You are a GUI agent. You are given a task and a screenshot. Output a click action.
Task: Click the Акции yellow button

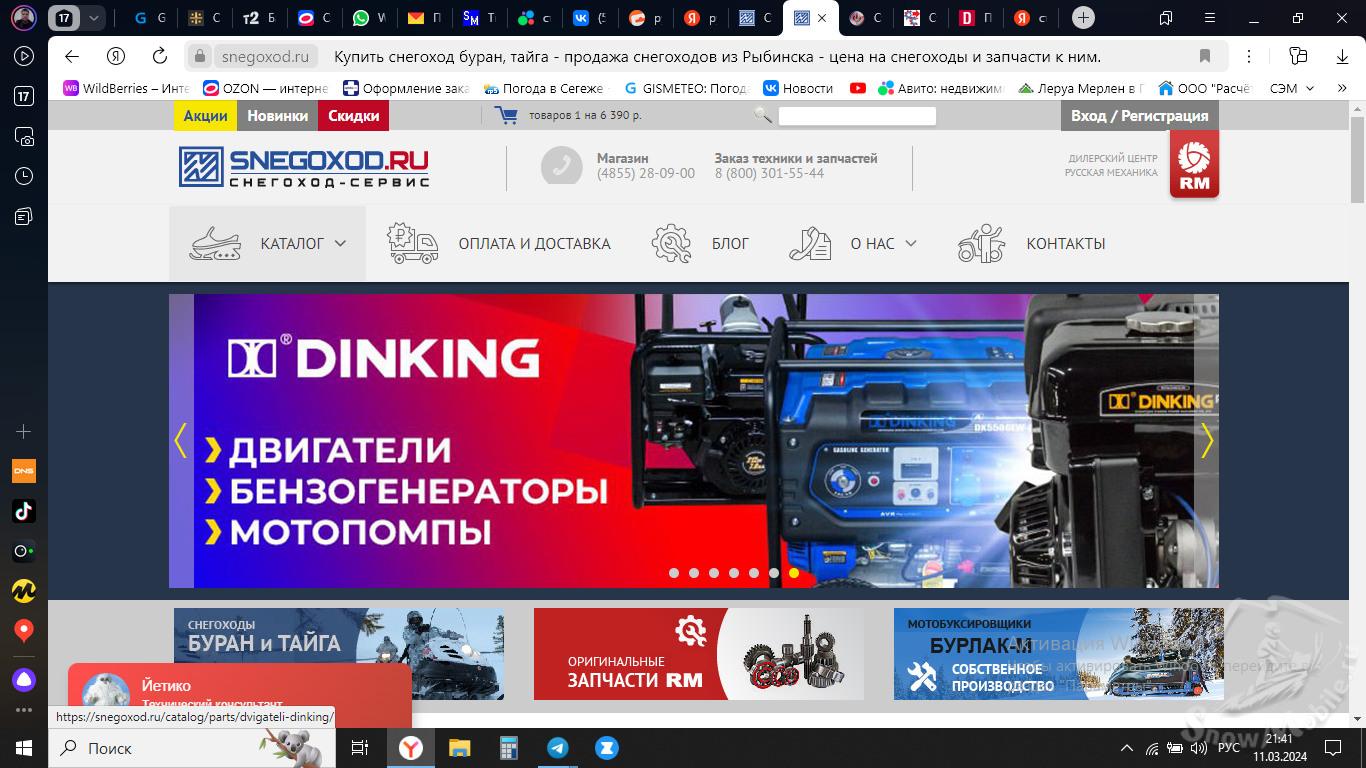[205, 116]
